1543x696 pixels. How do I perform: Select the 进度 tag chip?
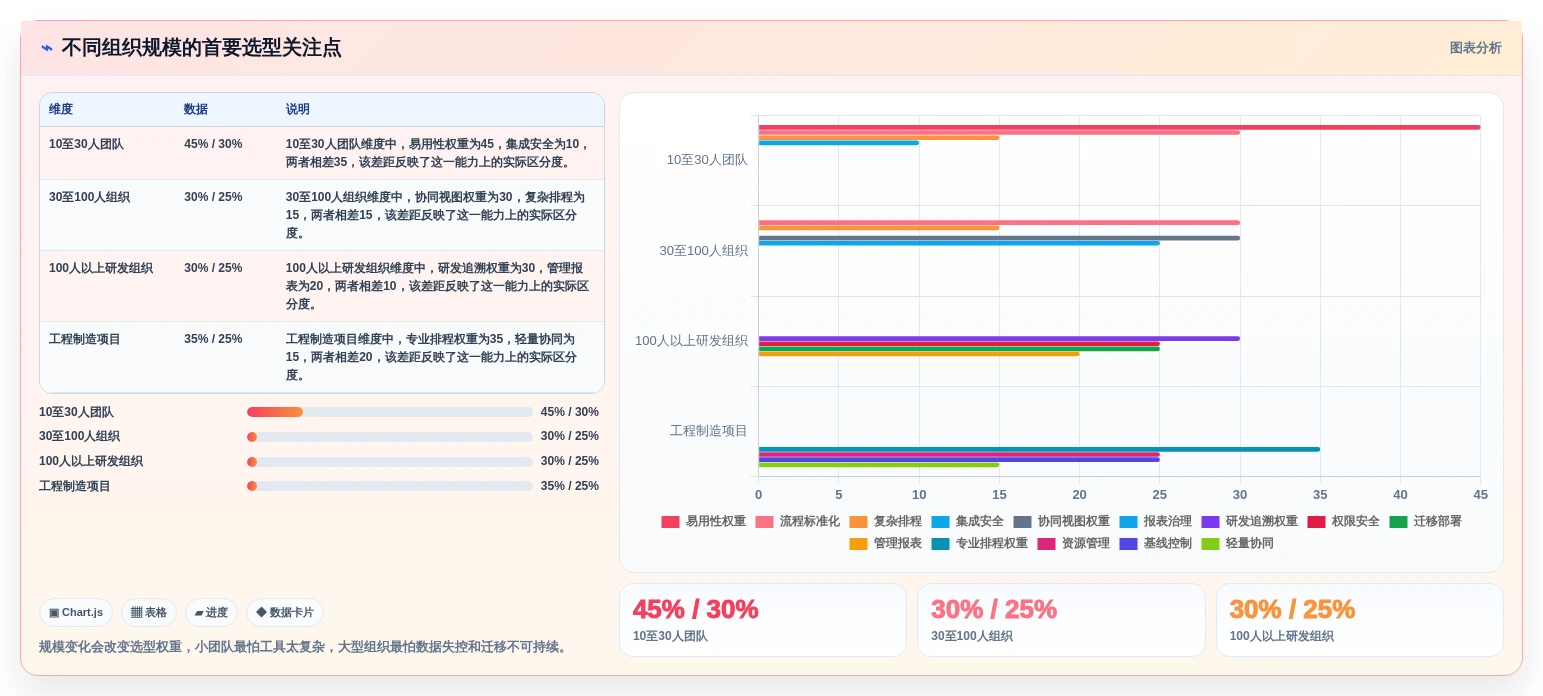(x=211, y=613)
